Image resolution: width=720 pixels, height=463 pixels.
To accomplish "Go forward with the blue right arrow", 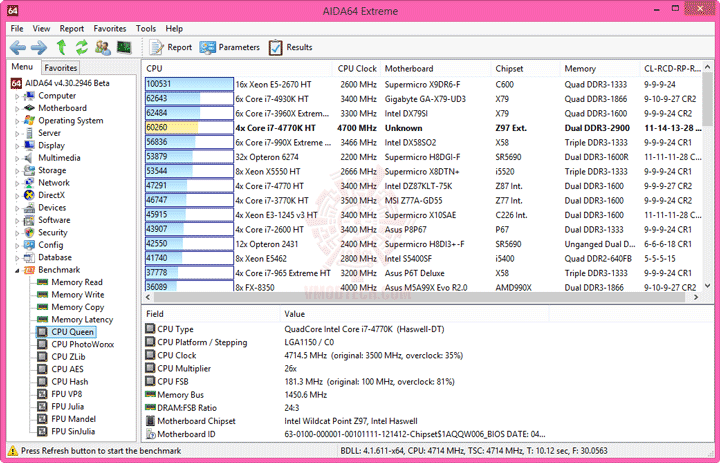I will tap(39, 47).
